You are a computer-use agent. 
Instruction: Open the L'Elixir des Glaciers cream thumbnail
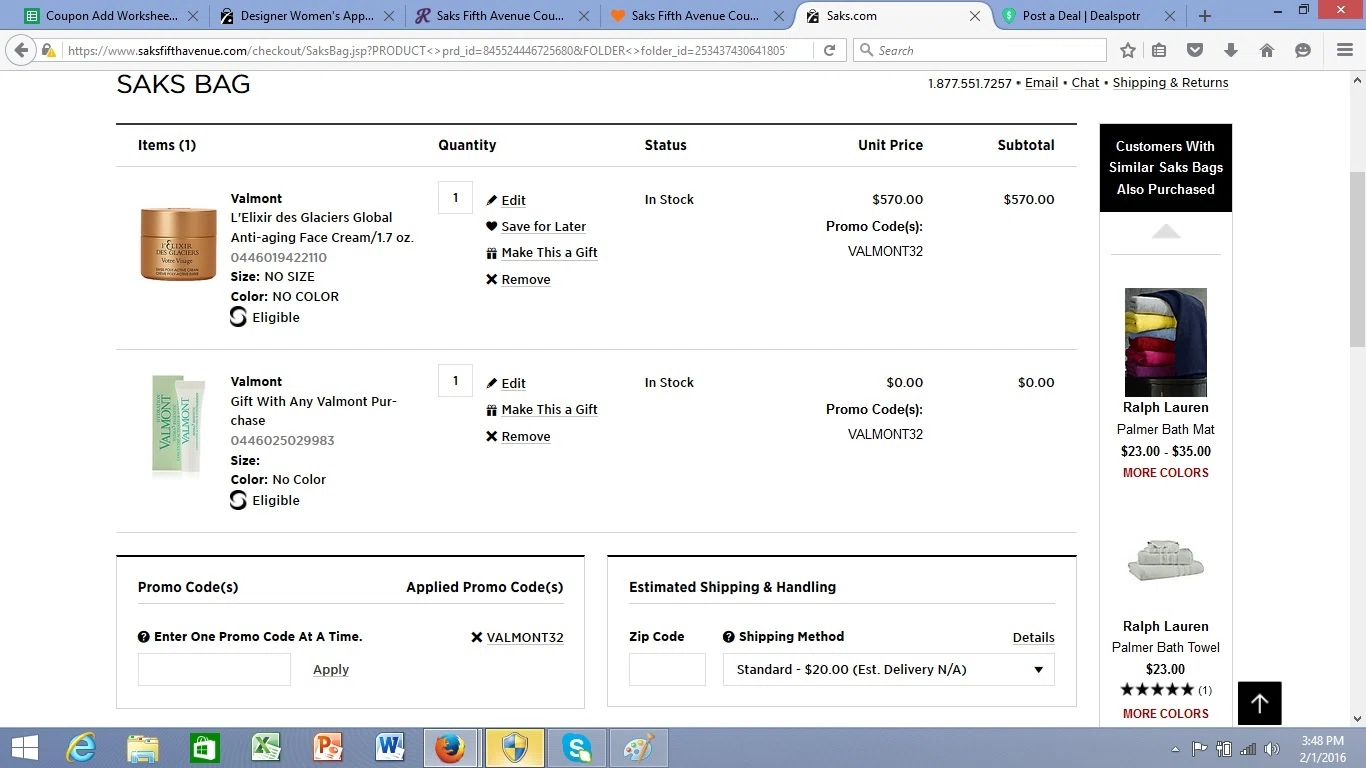click(x=178, y=243)
